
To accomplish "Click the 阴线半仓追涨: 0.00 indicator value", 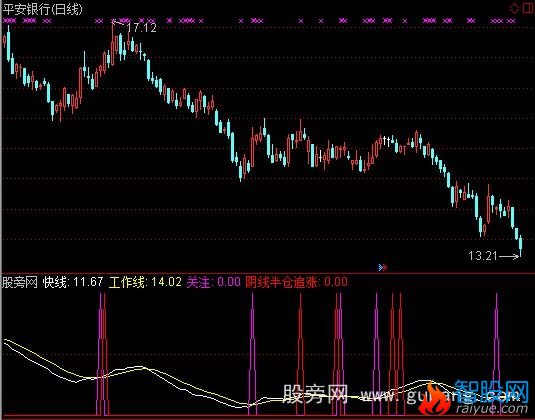I will tap(297, 282).
